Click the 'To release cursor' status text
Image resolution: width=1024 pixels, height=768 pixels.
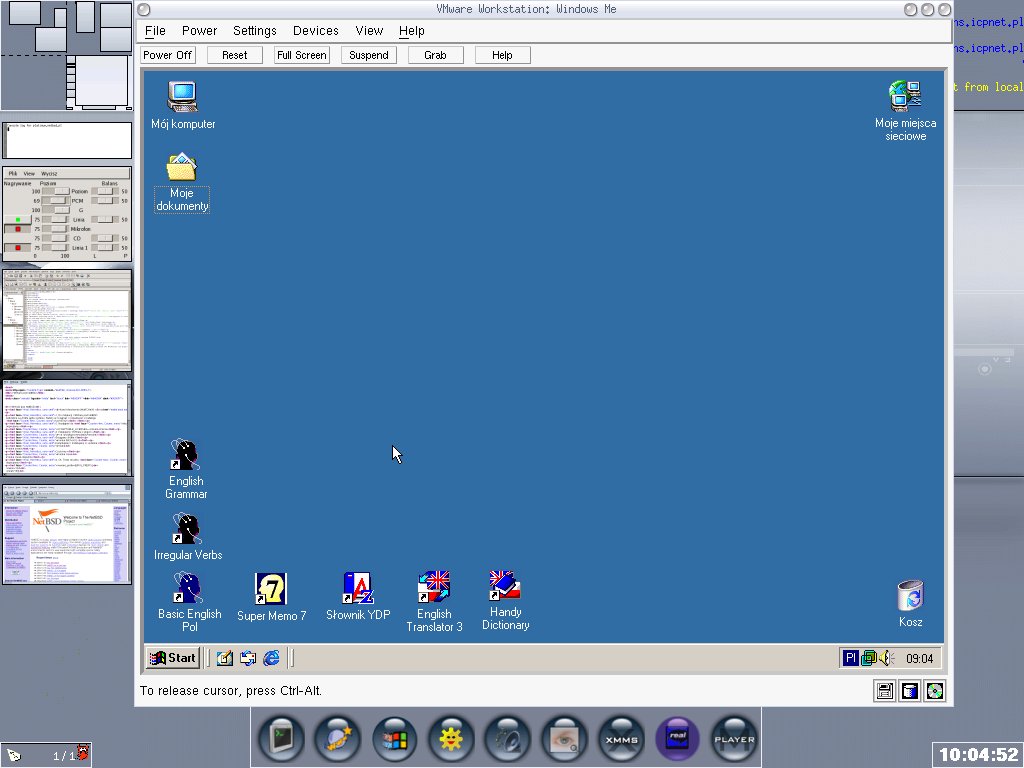coord(231,691)
